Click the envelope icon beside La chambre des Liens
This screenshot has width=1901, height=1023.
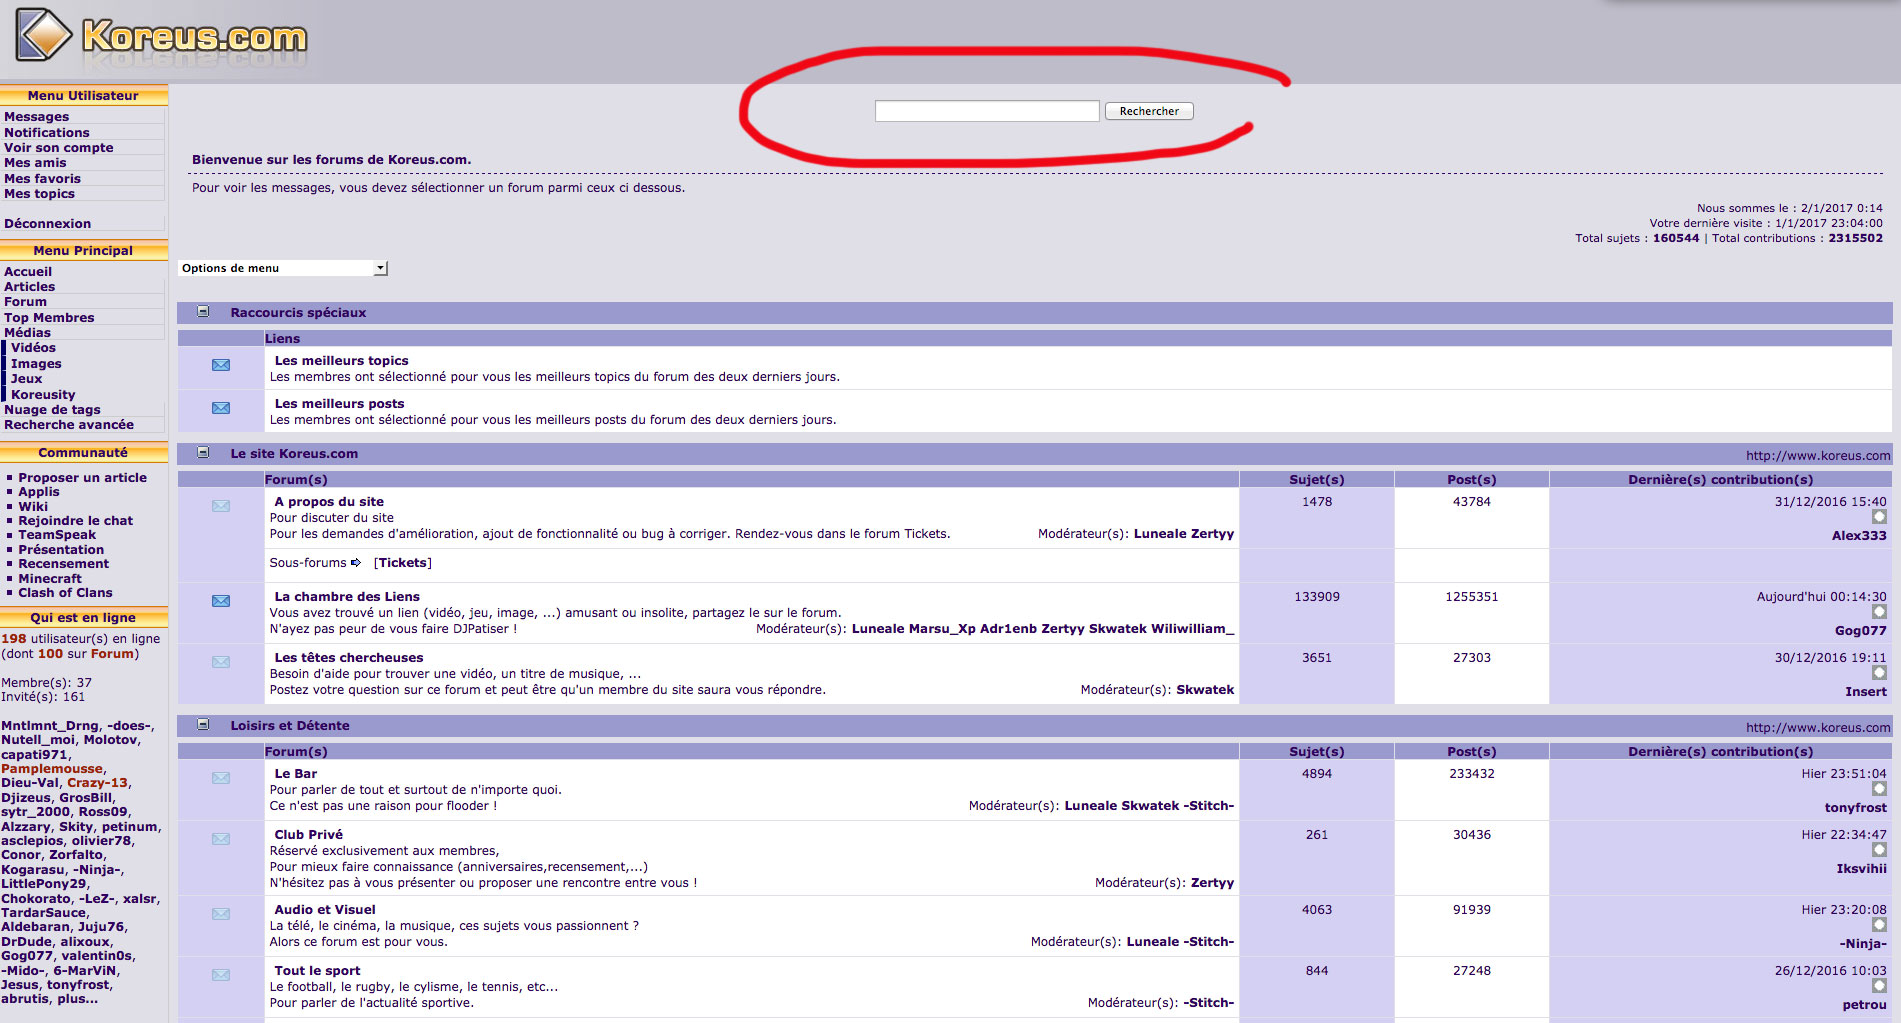(221, 601)
